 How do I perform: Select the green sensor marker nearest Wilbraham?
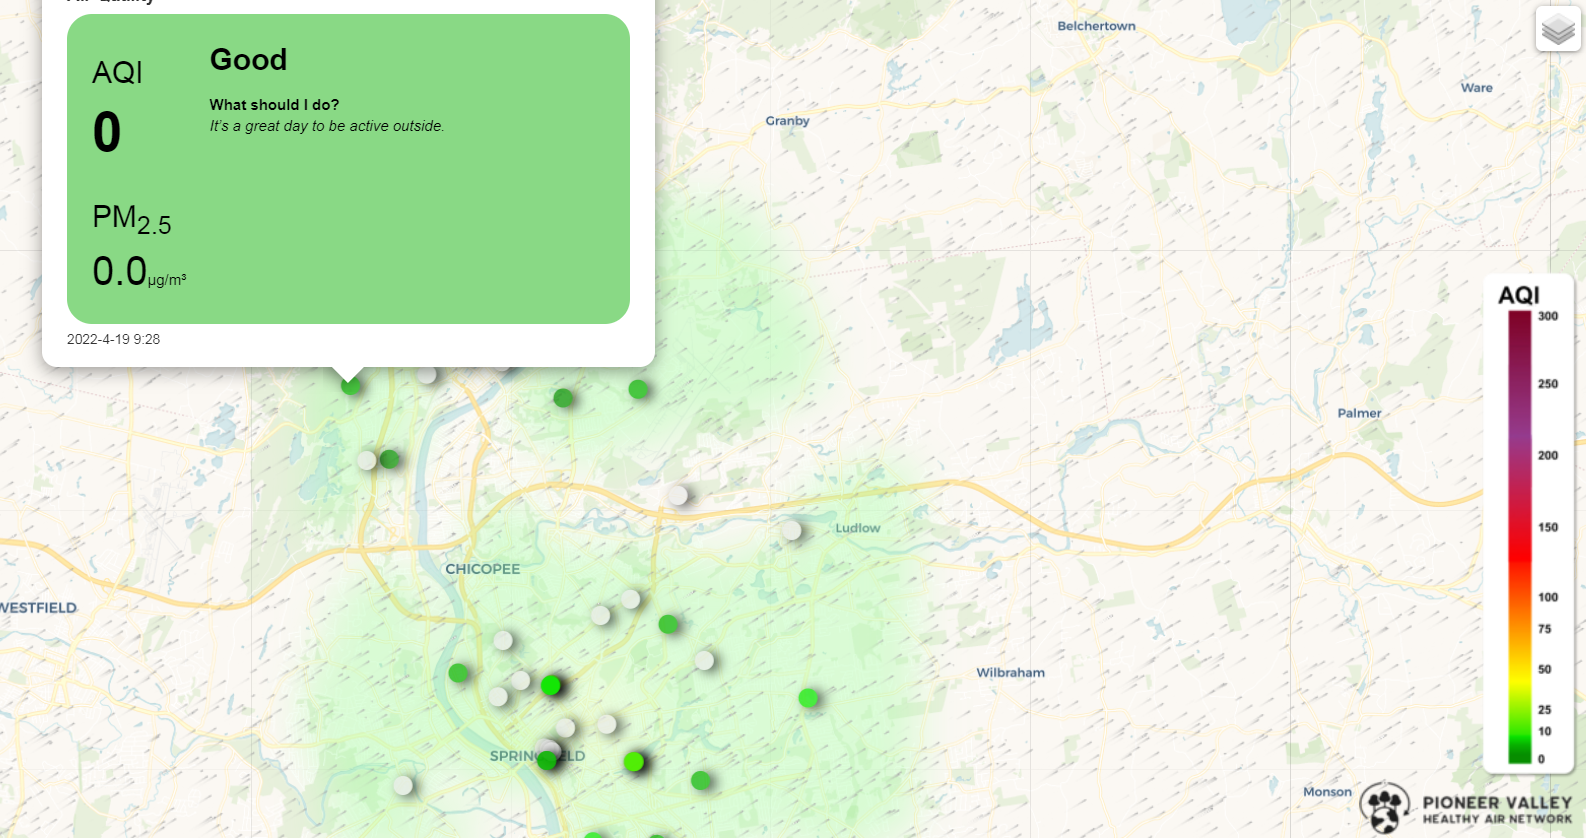808,698
